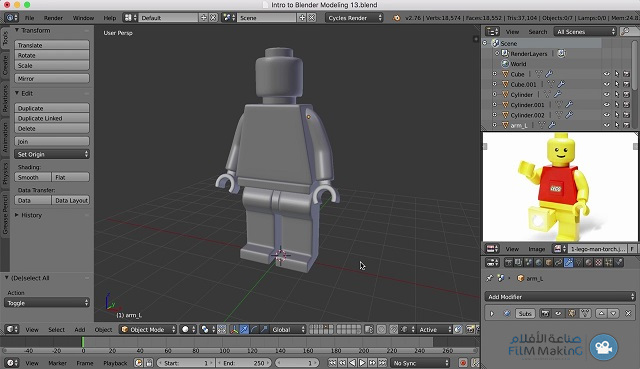This screenshot has width=640, height=369.
Task: Open the Object properties tab (orange cube)
Action: coord(549,262)
